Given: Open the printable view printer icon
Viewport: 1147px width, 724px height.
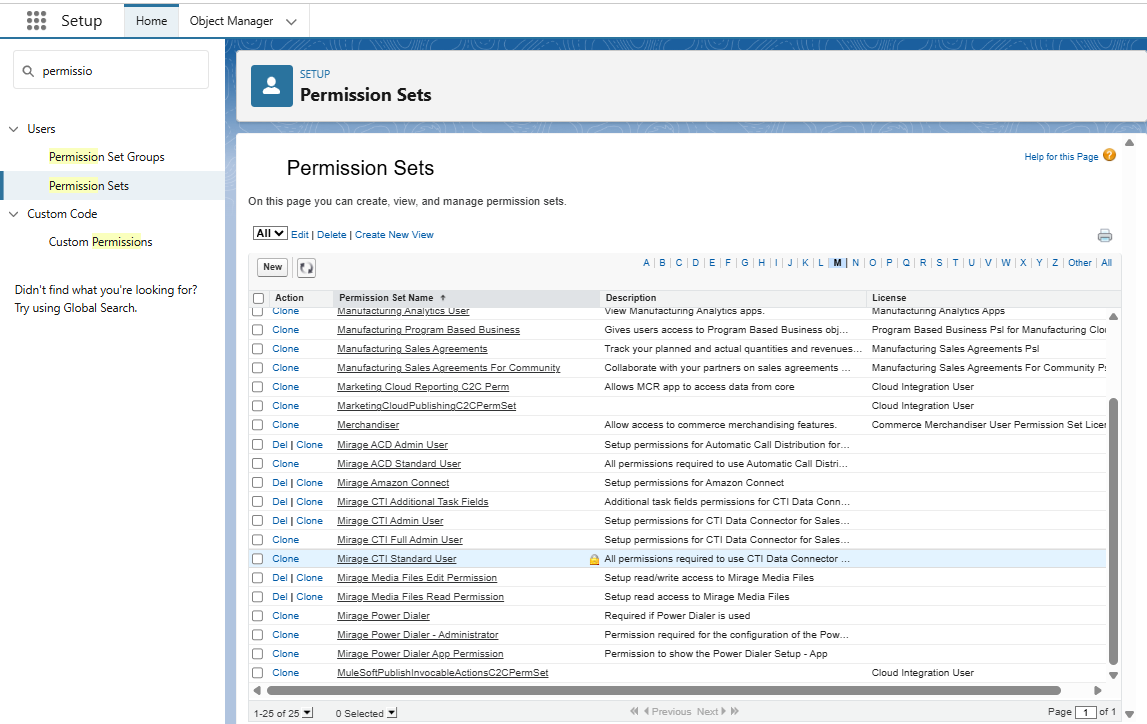Looking at the screenshot, I should click(1104, 235).
